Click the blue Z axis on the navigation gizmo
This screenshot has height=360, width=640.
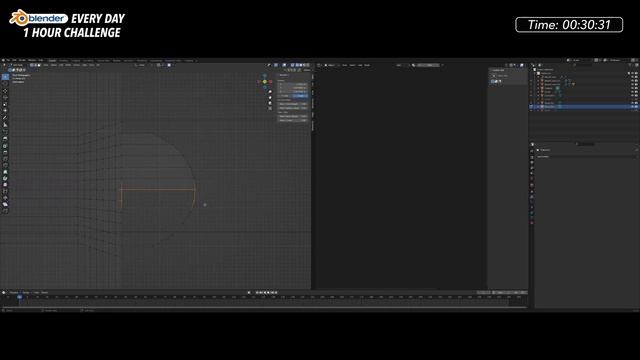point(264,76)
